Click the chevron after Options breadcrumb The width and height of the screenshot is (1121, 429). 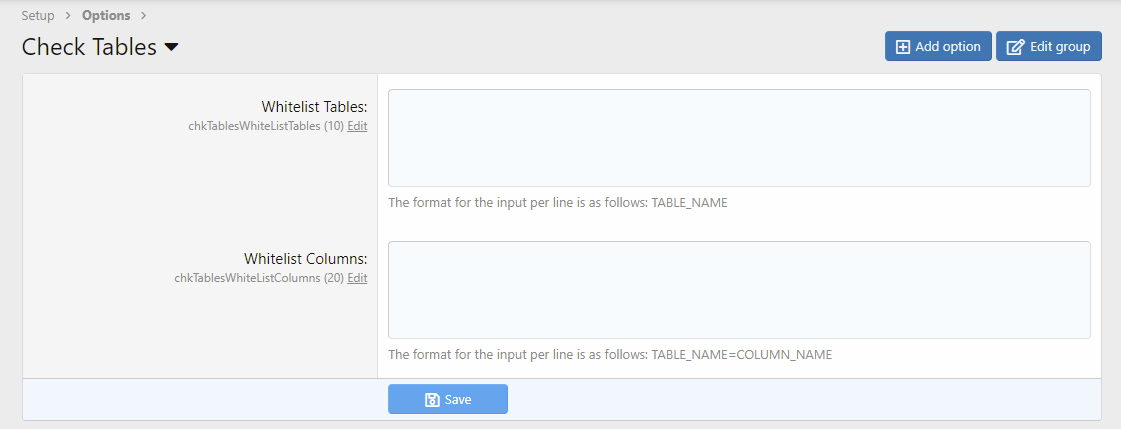tap(144, 15)
